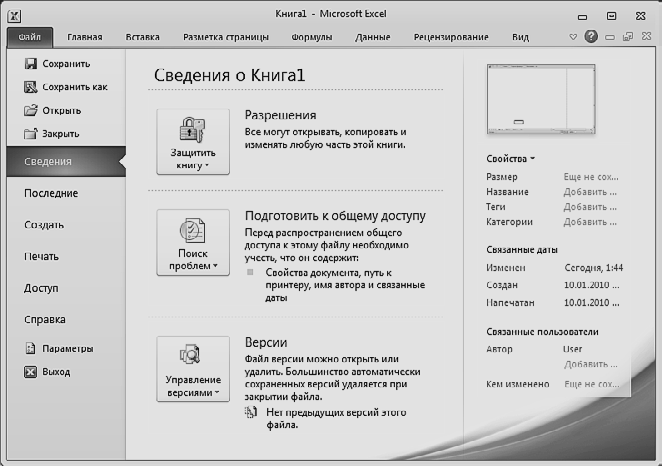The height and width of the screenshot is (466, 662).
Task: Add a category in Категории field
Action: tap(590, 222)
